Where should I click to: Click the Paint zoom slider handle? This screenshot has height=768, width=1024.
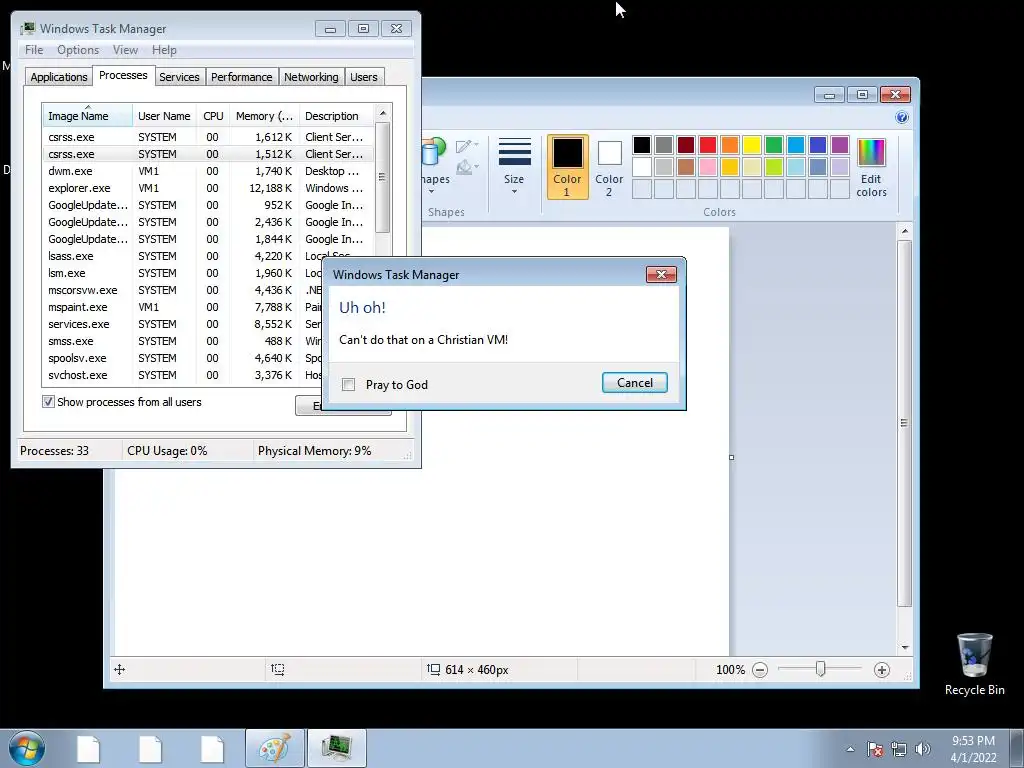821,669
